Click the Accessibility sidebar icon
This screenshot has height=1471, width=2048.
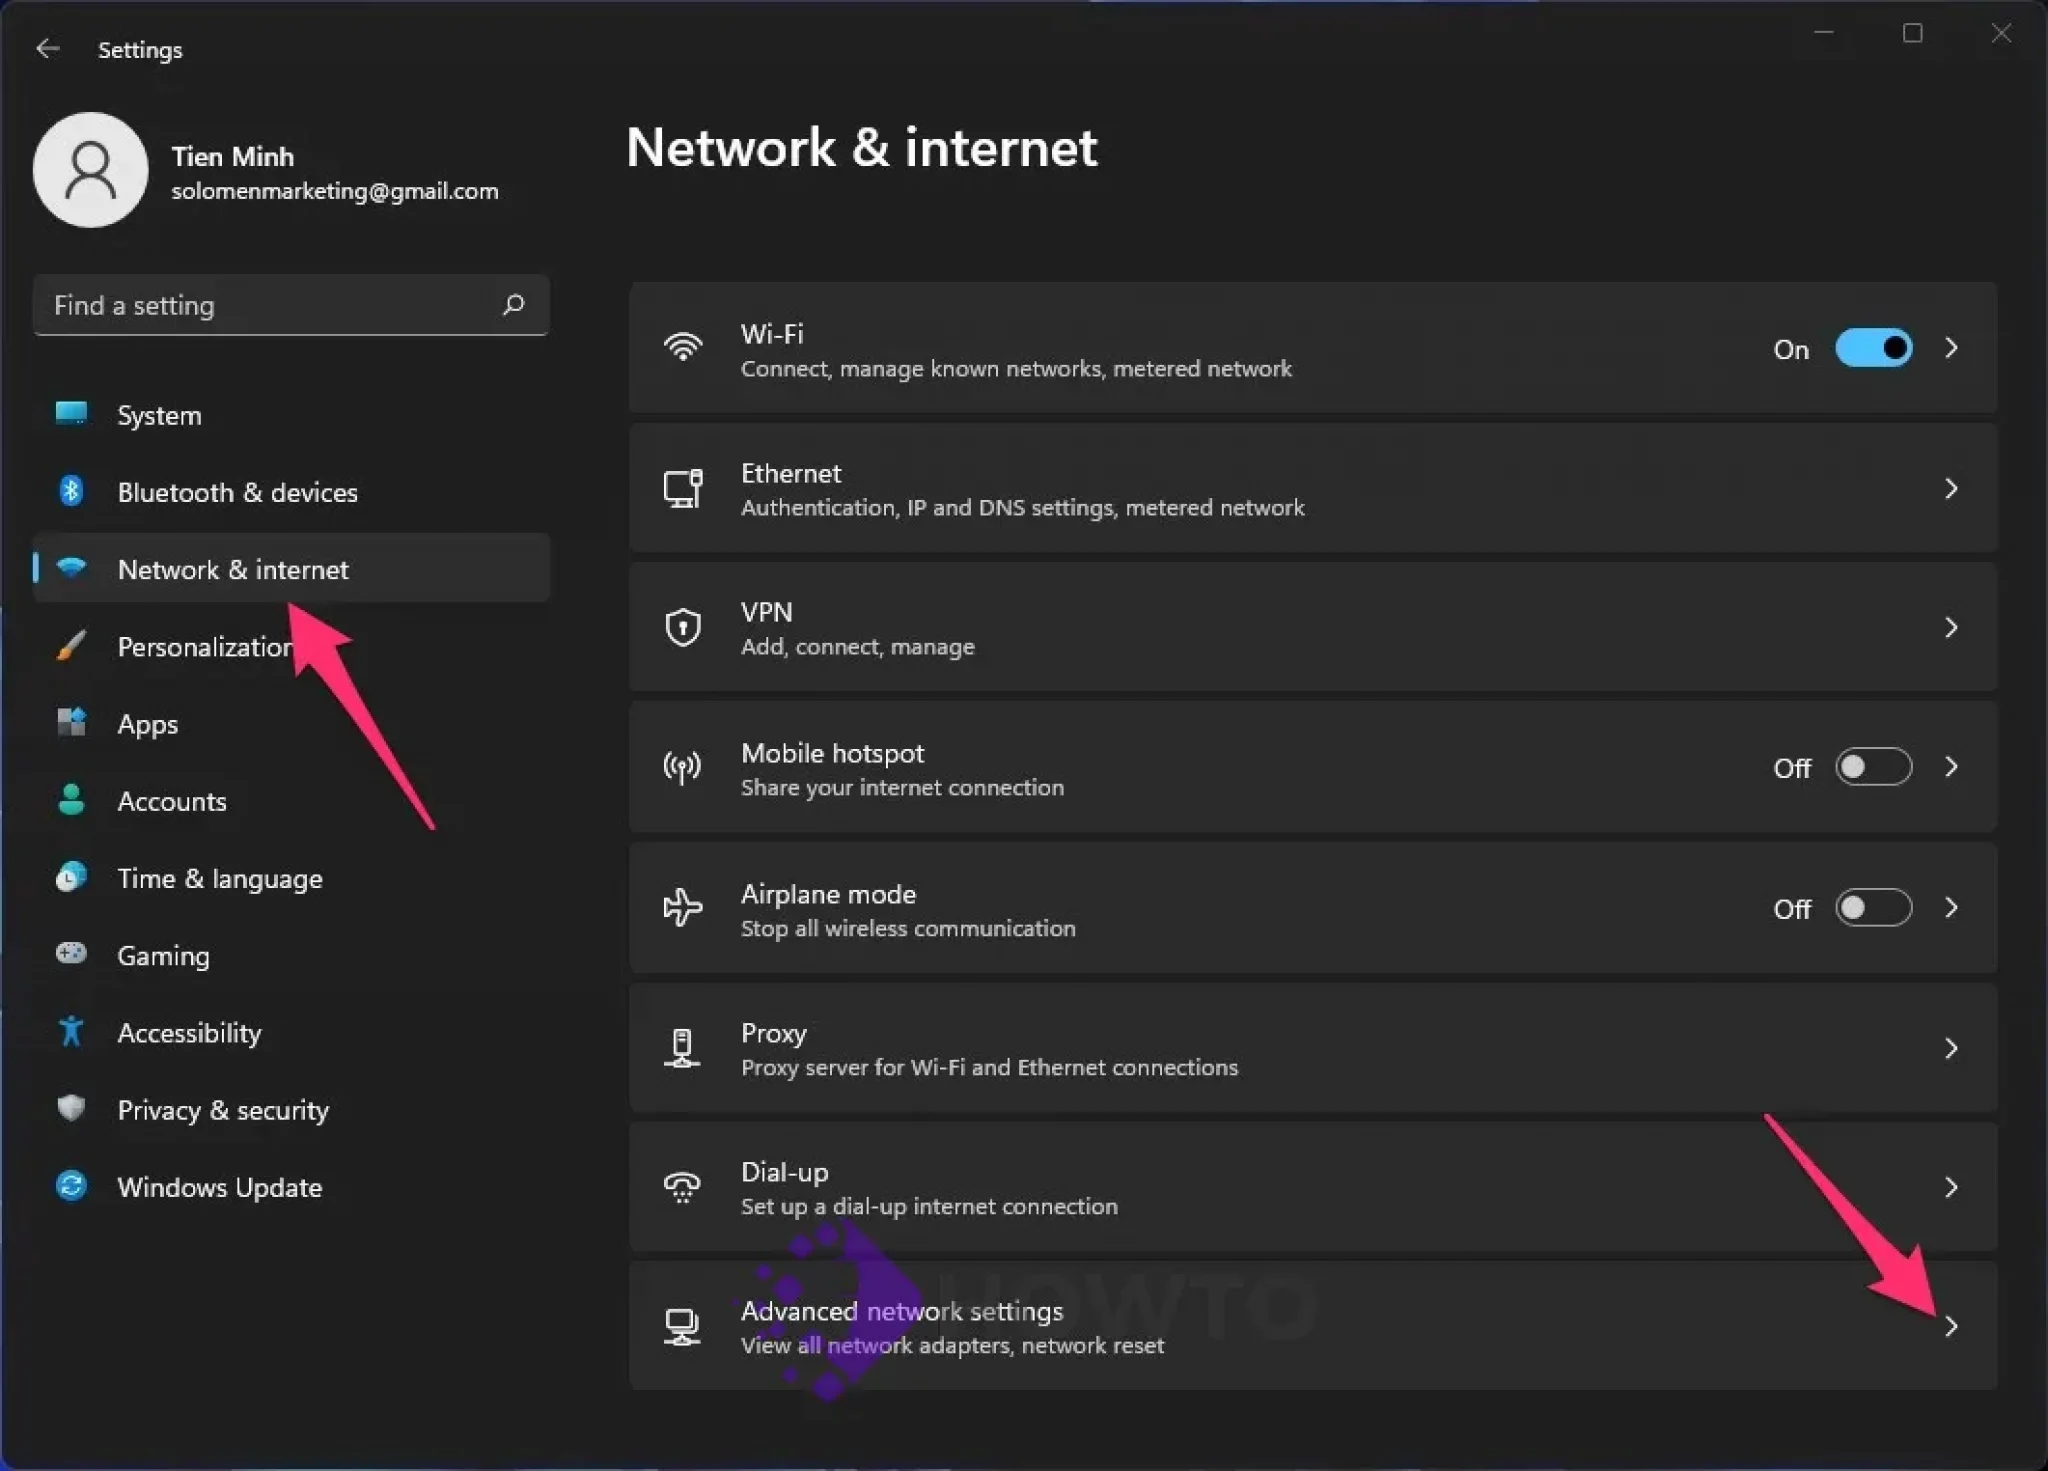coord(71,1031)
